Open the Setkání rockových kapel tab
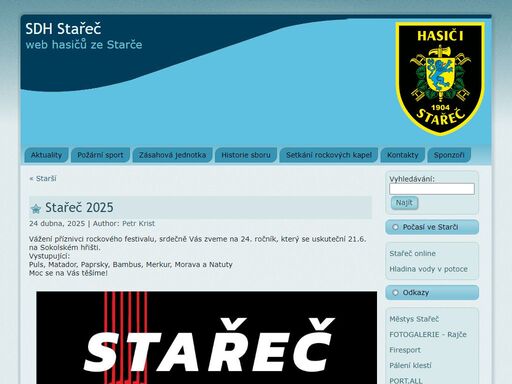512x384 pixels. pos(329,155)
